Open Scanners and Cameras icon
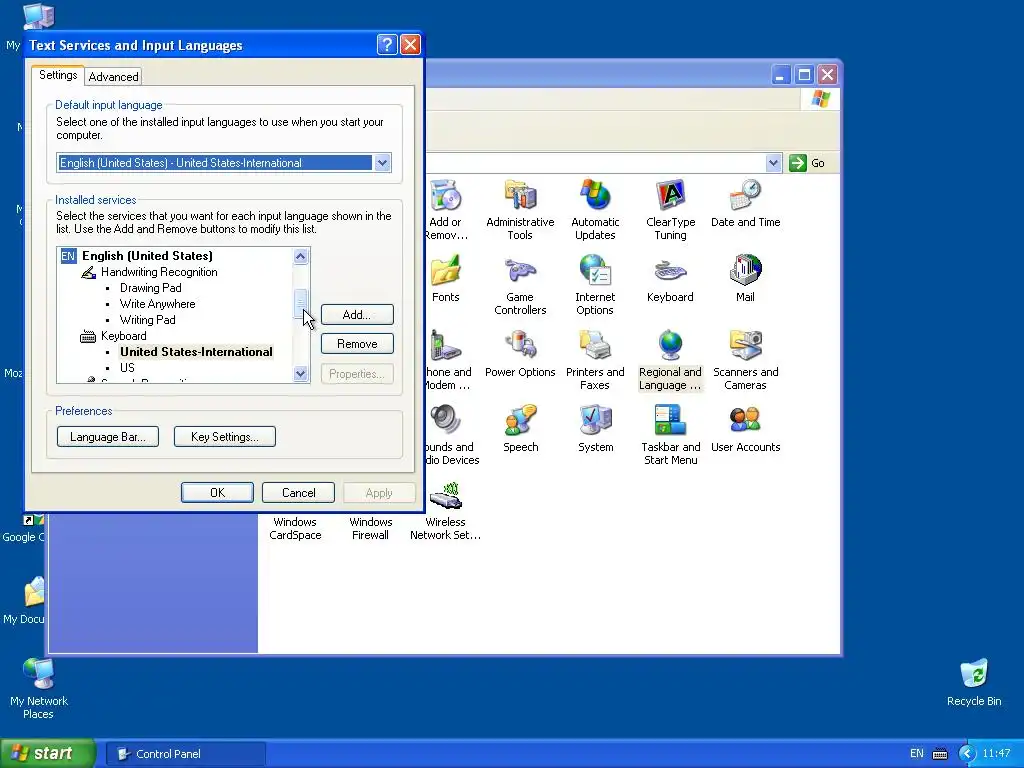 [x=745, y=360]
